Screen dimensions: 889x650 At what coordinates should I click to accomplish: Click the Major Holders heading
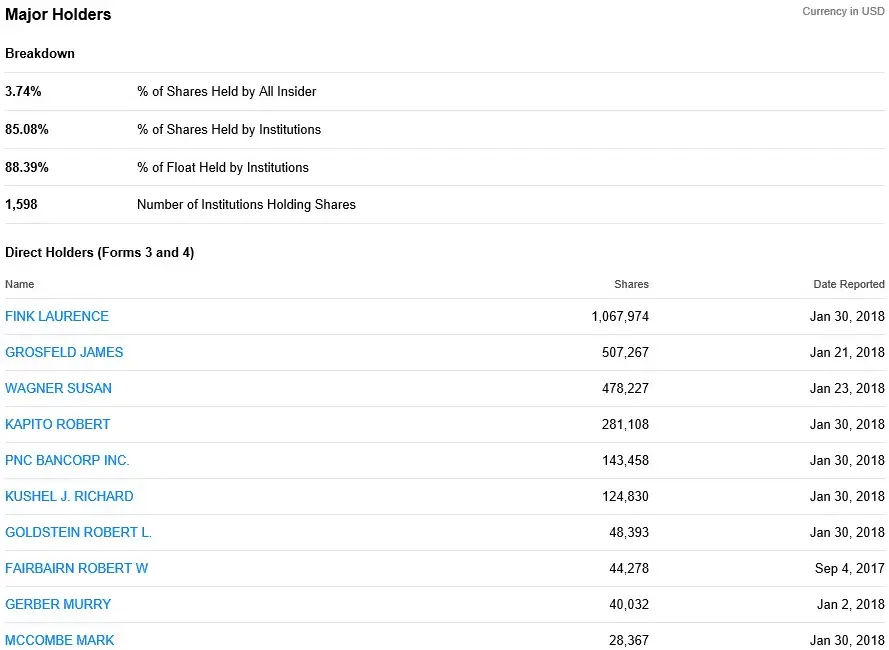tap(58, 15)
